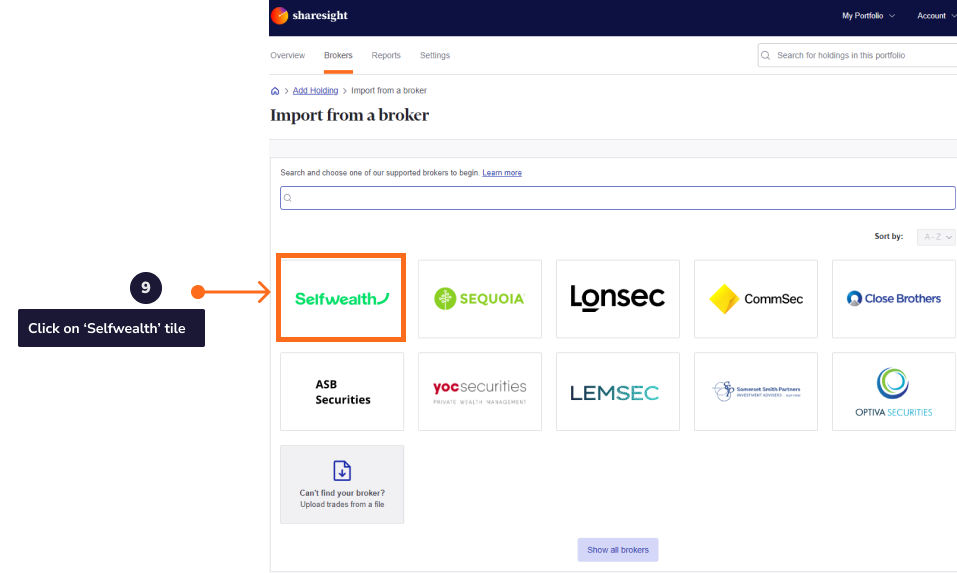
Task: Select the Somerset Smith Partners tile
Action: click(x=756, y=392)
